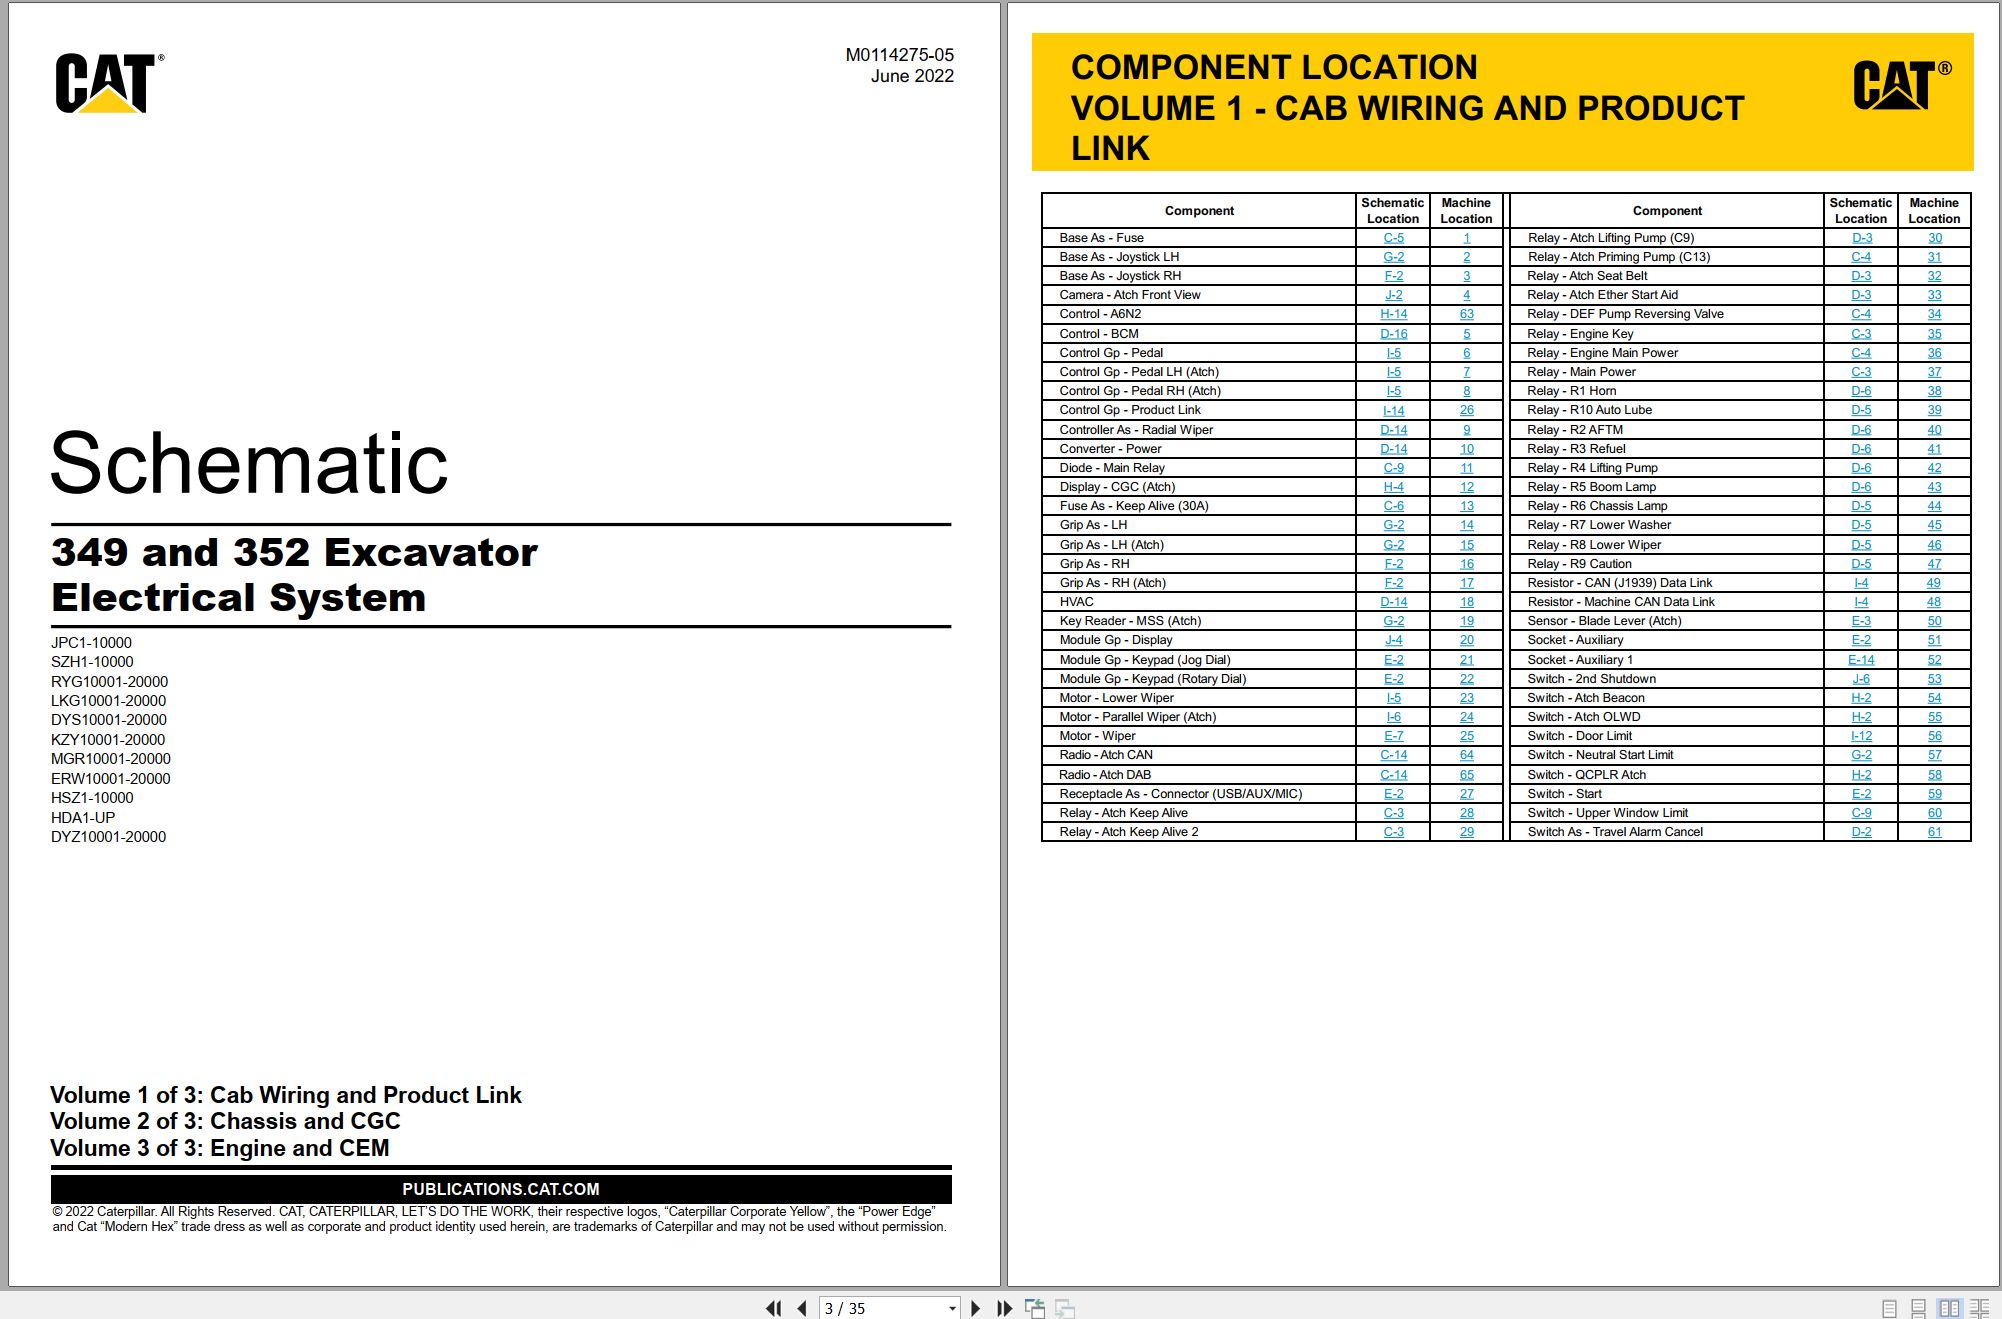This screenshot has height=1319, width=2002.
Task: Open machine location 37 for Relay - Main Power
Action: pos(1934,372)
